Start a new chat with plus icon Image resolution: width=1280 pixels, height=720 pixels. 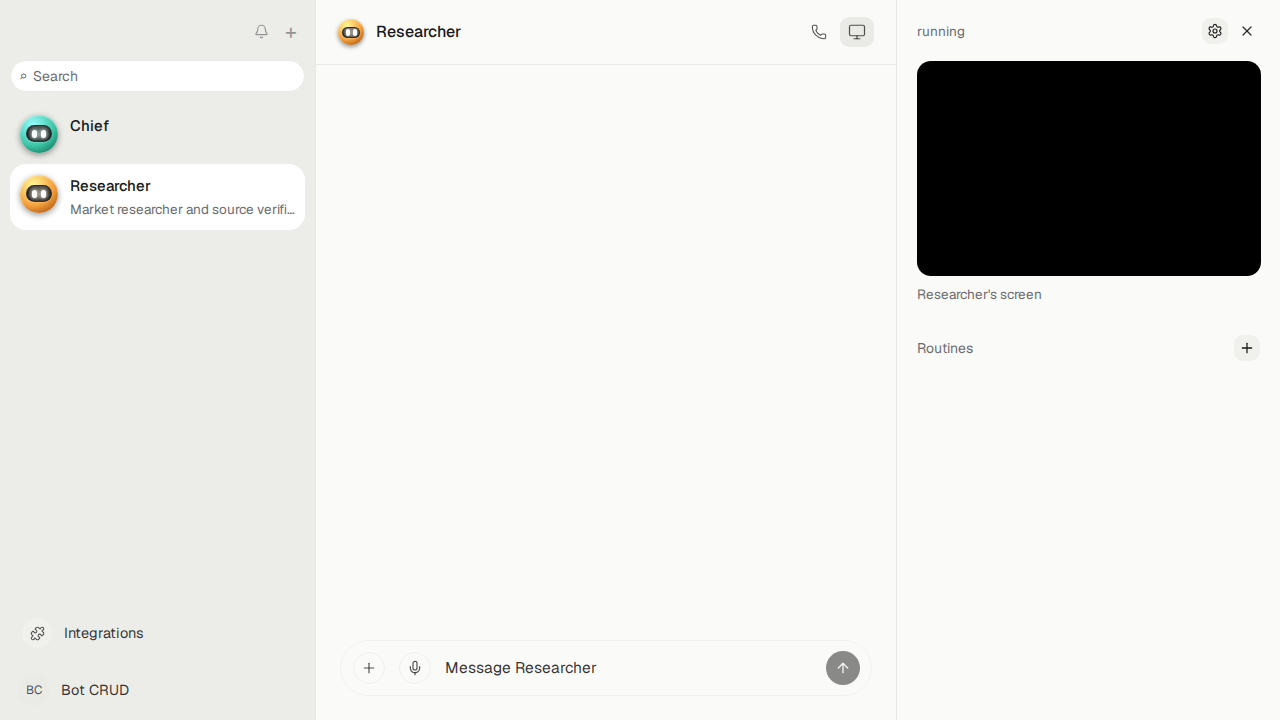pos(291,33)
